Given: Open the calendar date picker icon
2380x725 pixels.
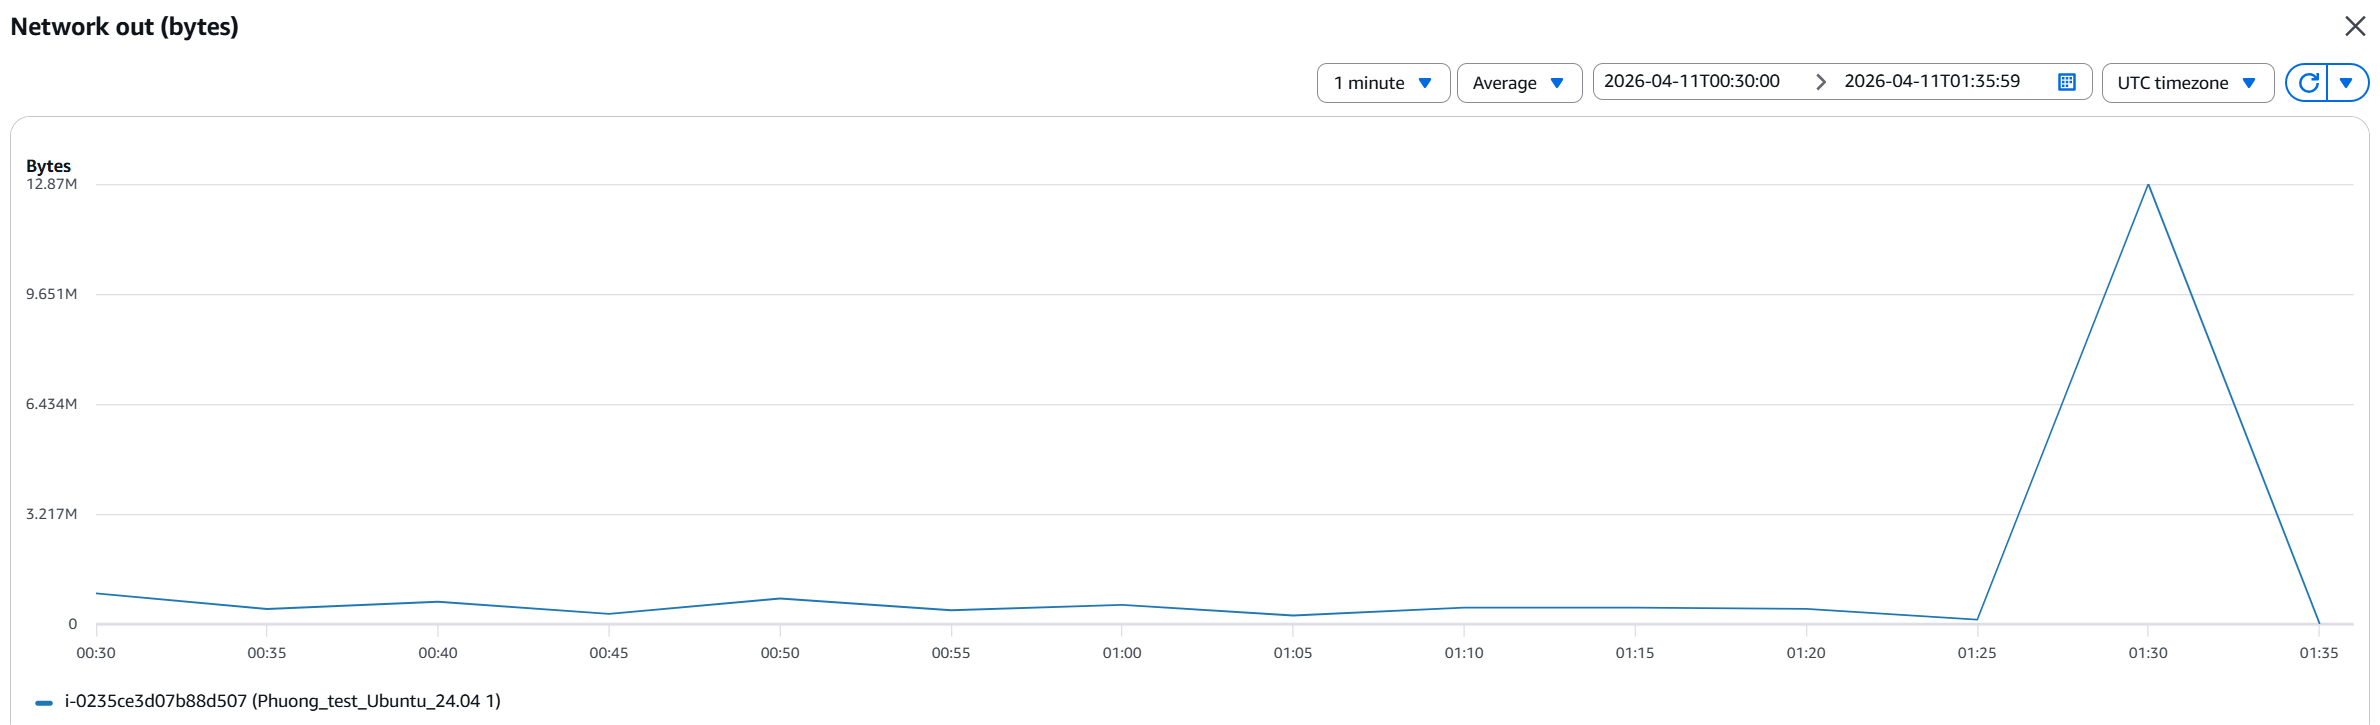Looking at the screenshot, I should click(x=2067, y=82).
